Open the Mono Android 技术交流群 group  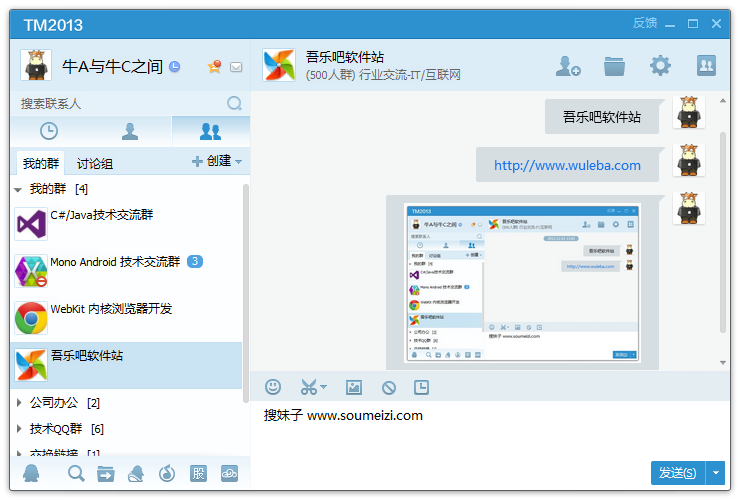point(126,271)
